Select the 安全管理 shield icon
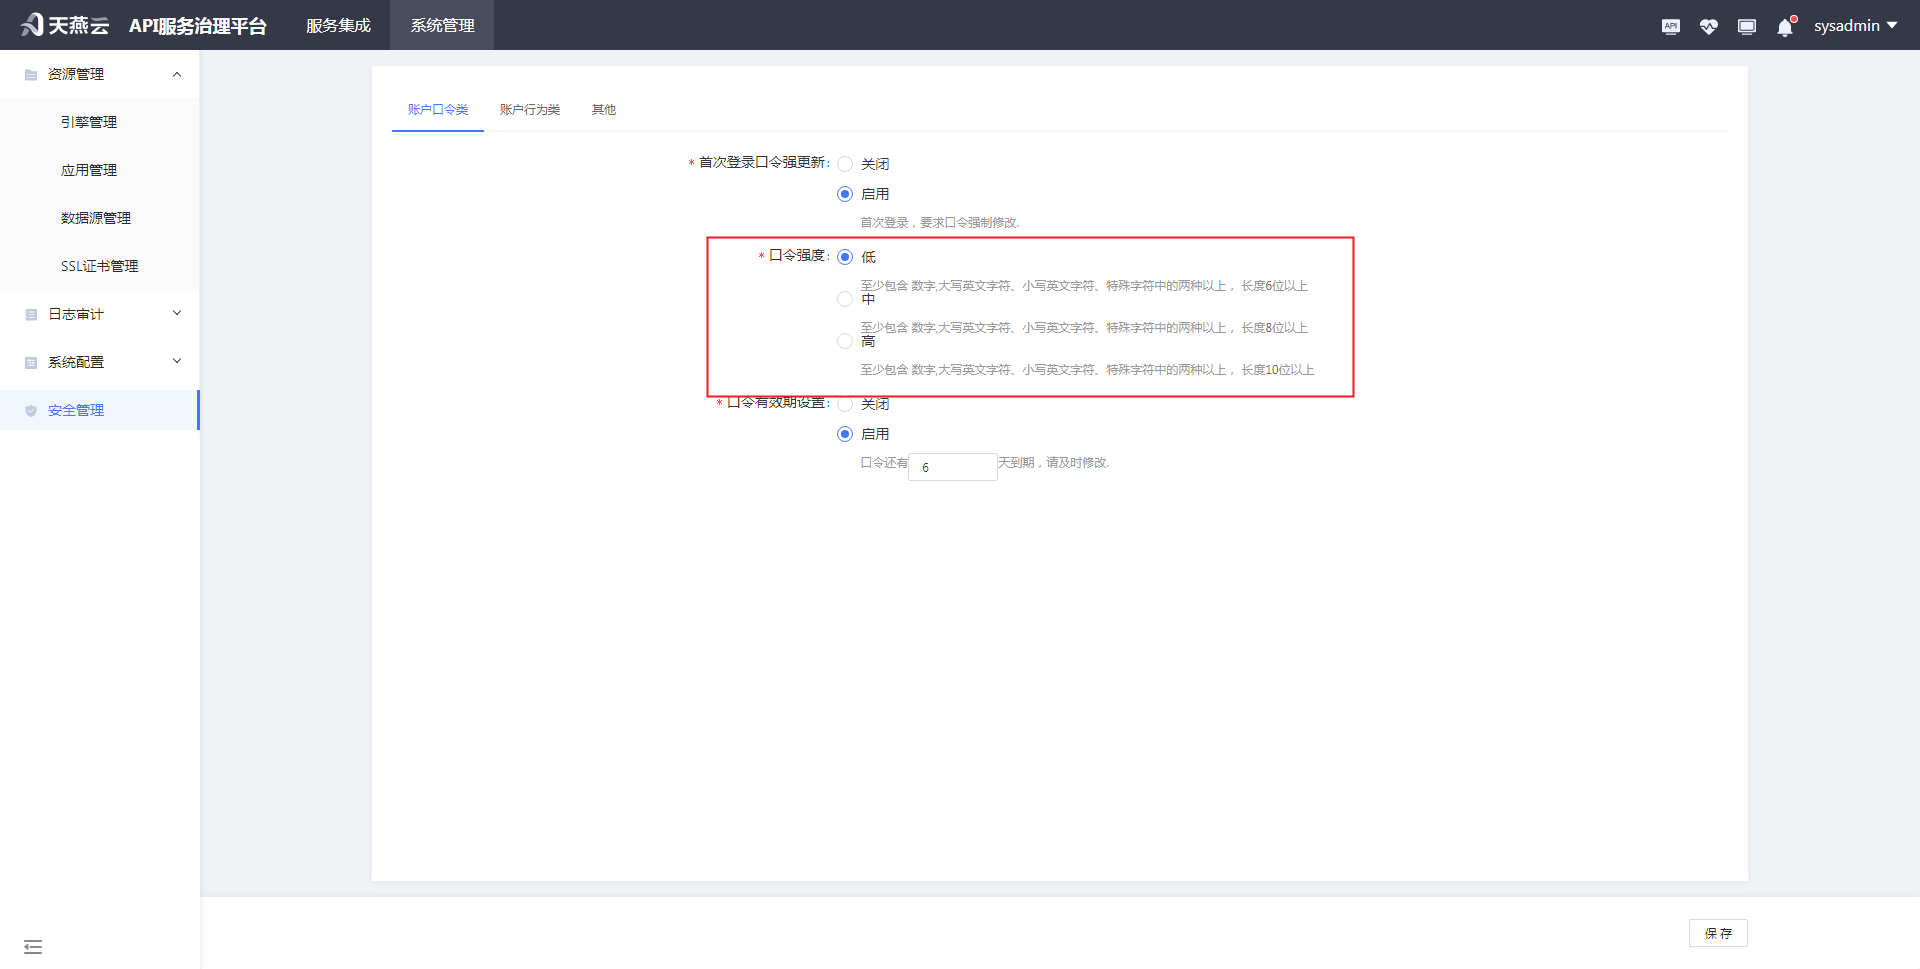The height and width of the screenshot is (969, 1920). tap(30, 409)
